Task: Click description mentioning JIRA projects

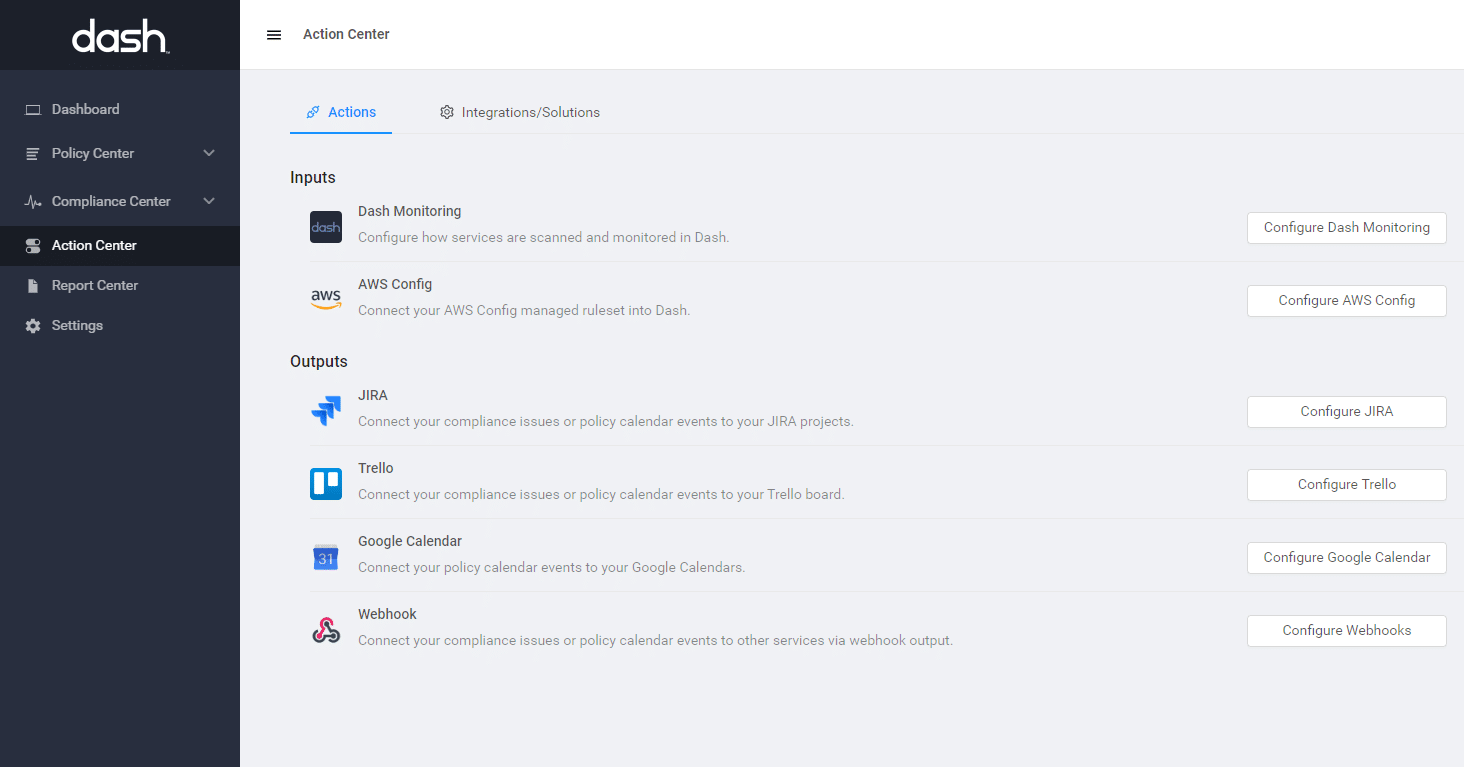Action: 606,421
